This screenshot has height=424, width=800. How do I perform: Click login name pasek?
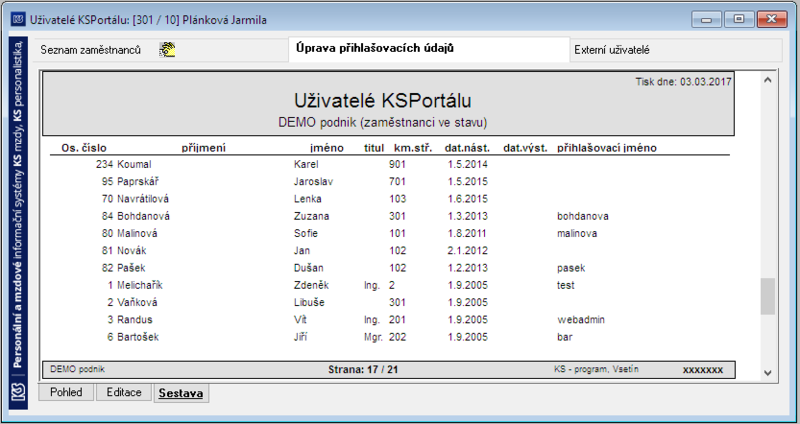tap(571, 268)
